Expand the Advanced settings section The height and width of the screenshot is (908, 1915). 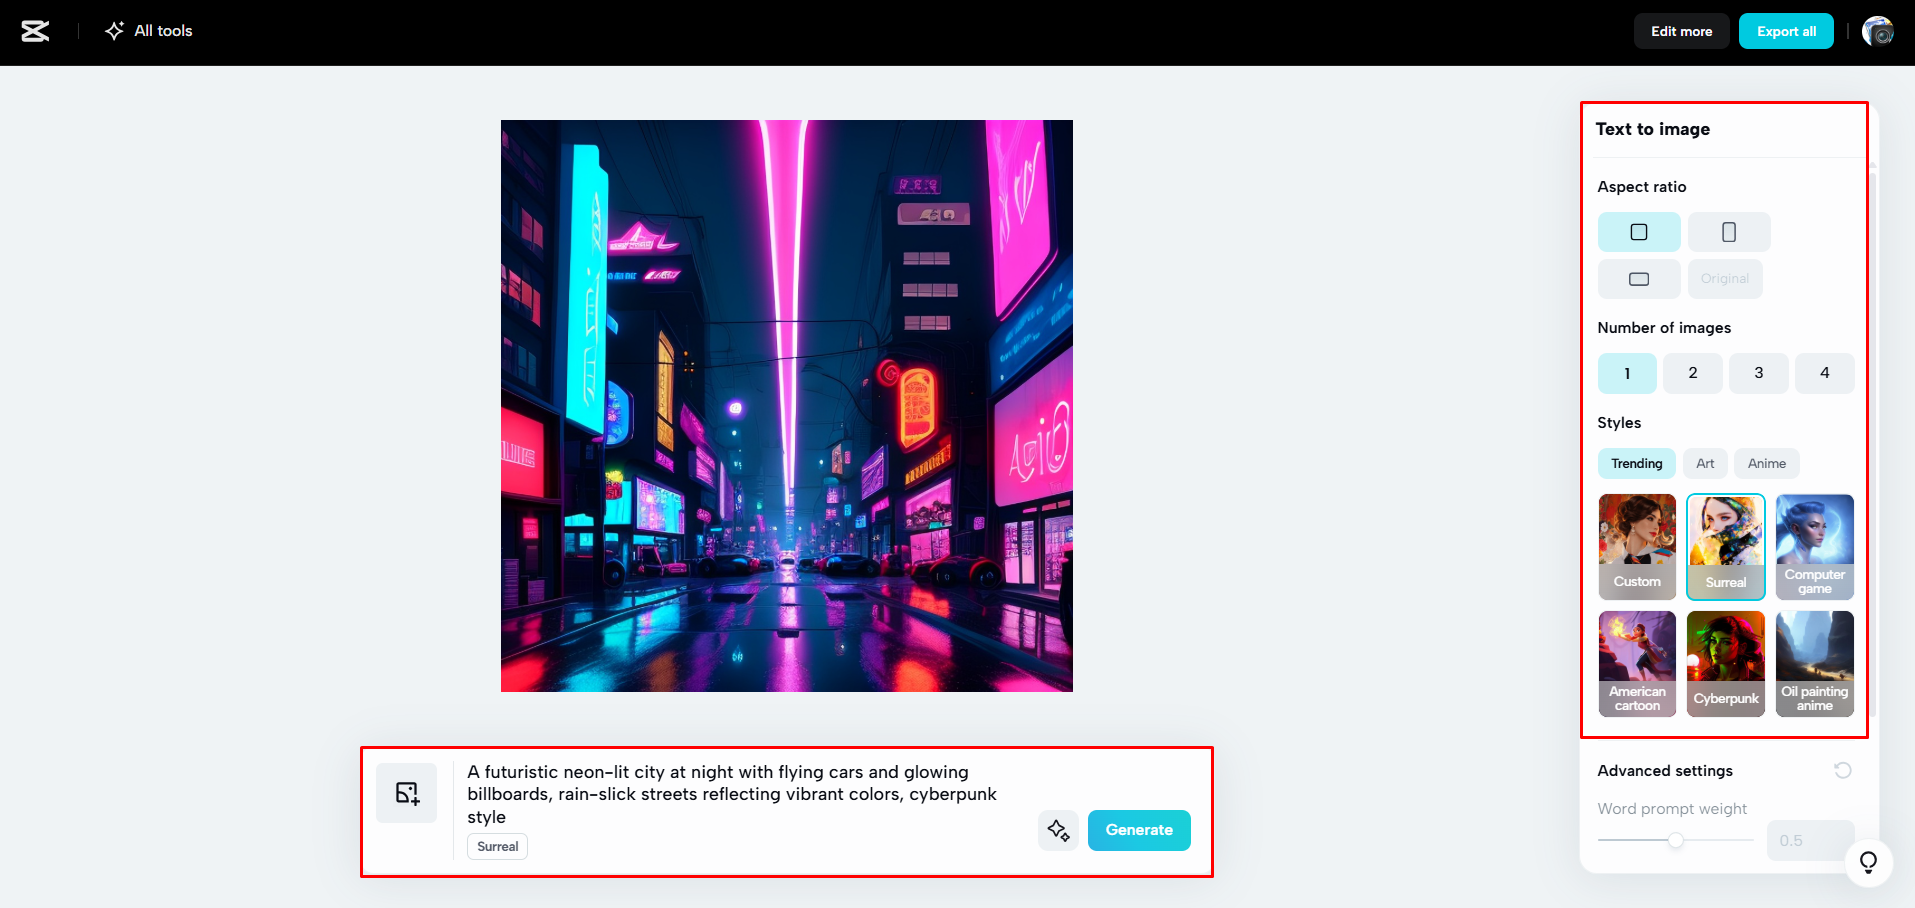click(x=1665, y=770)
